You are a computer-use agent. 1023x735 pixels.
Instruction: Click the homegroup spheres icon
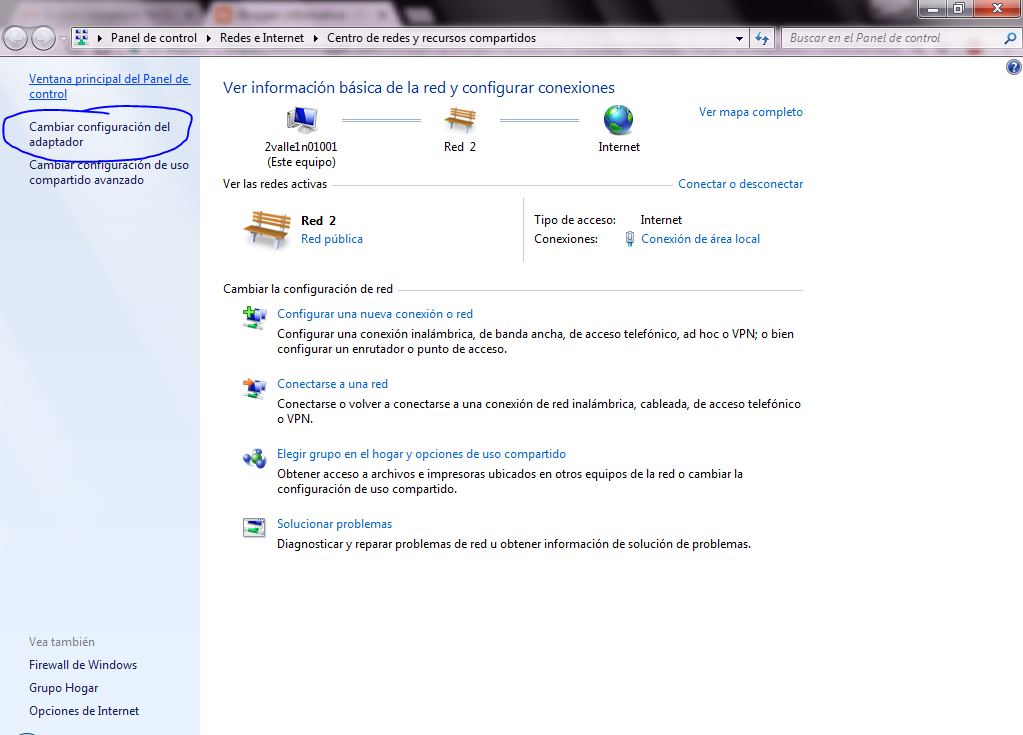tap(254, 458)
